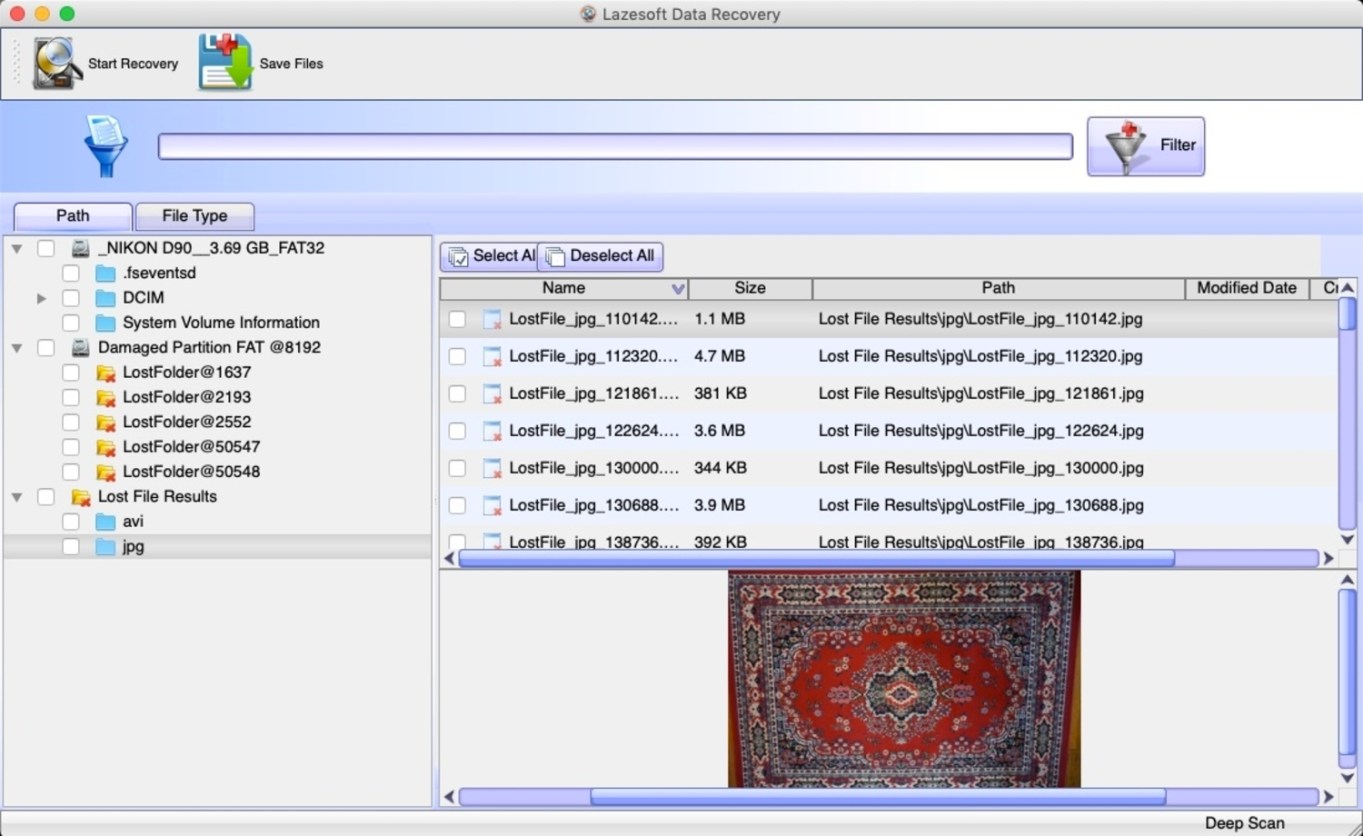Open the Name column sort dropdown
Image resolution: width=1363 pixels, height=836 pixels.
(x=678, y=288)
